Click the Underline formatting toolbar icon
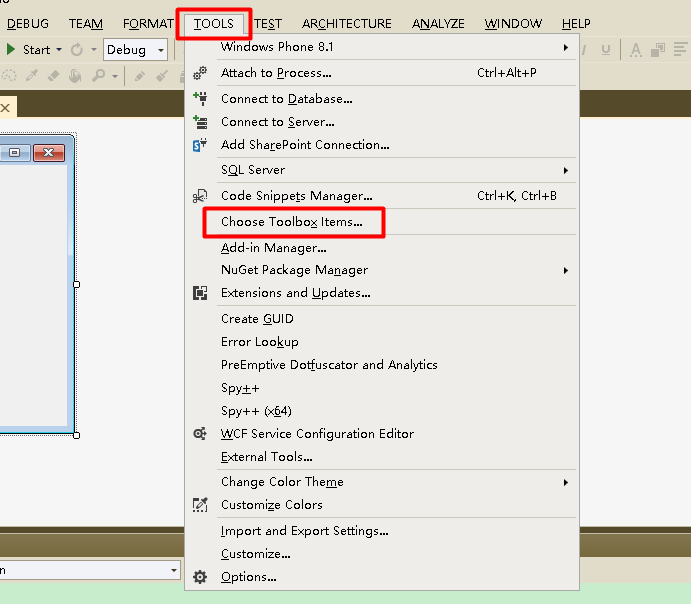 click(606, 49)
